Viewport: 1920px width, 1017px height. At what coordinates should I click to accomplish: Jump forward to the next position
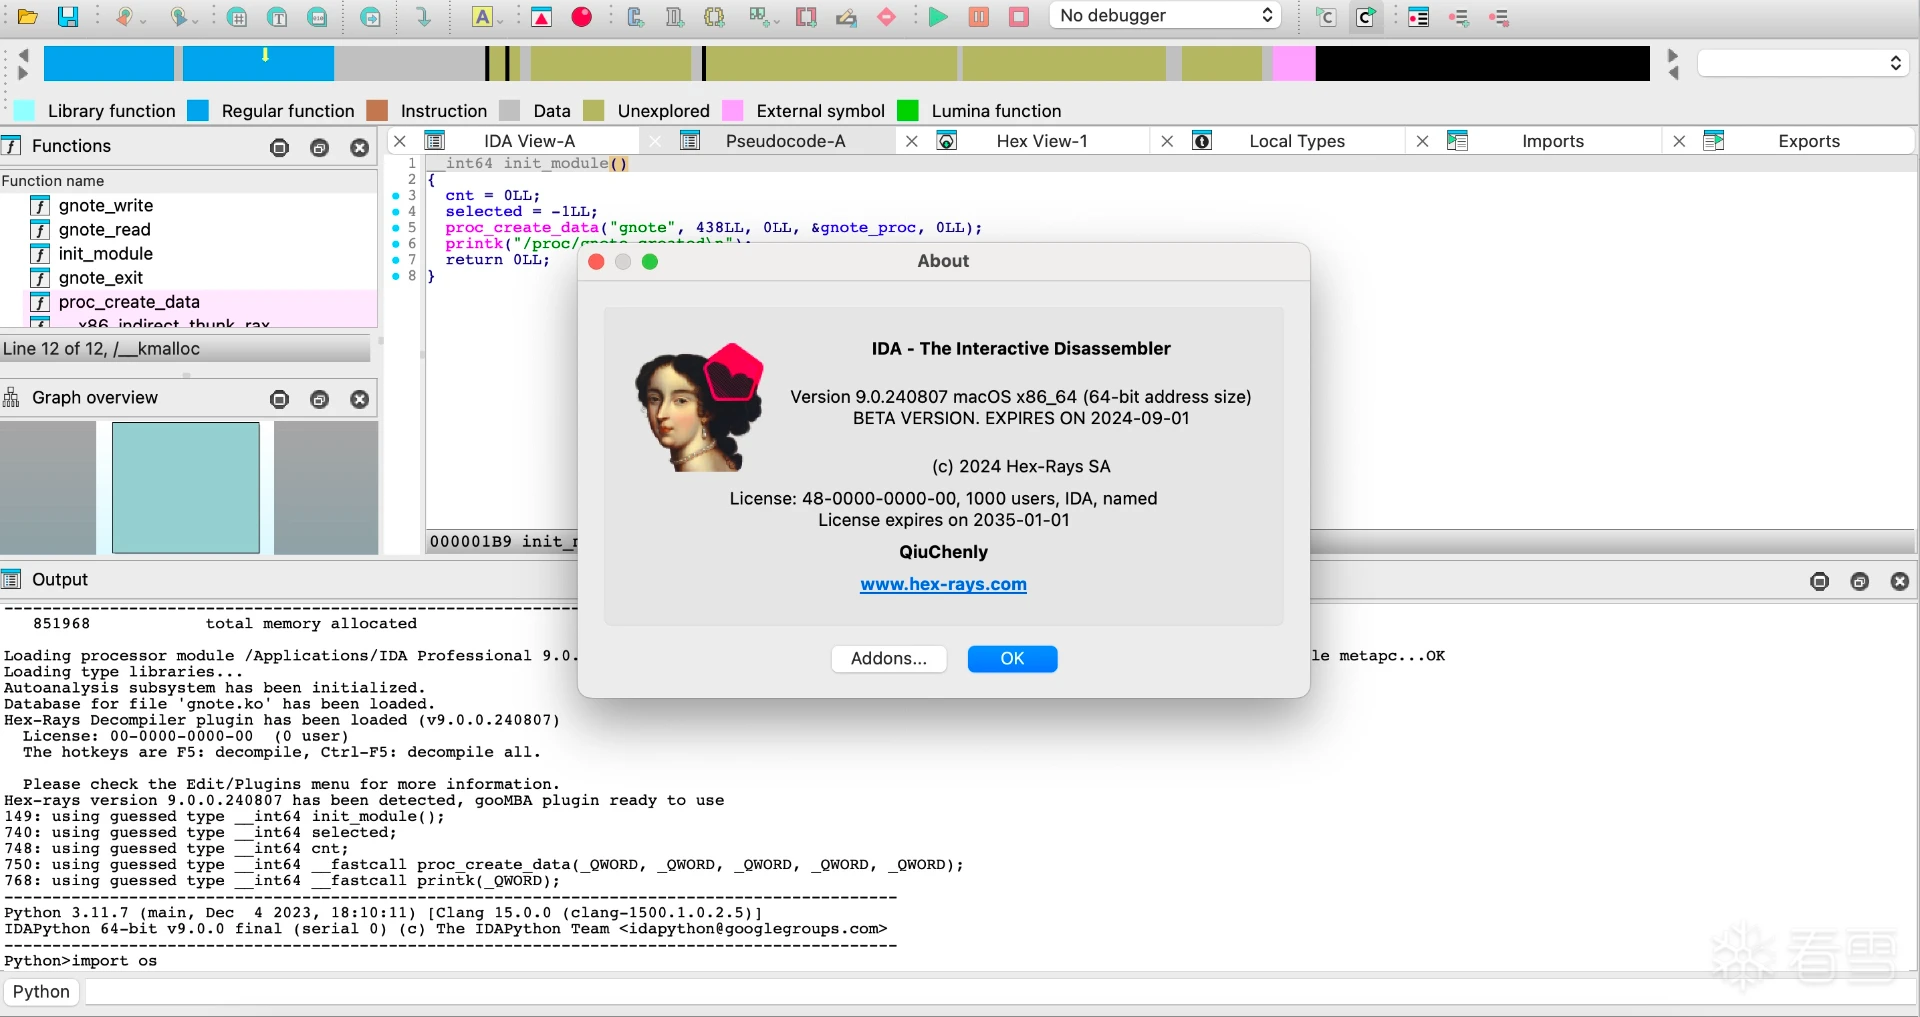178,17
